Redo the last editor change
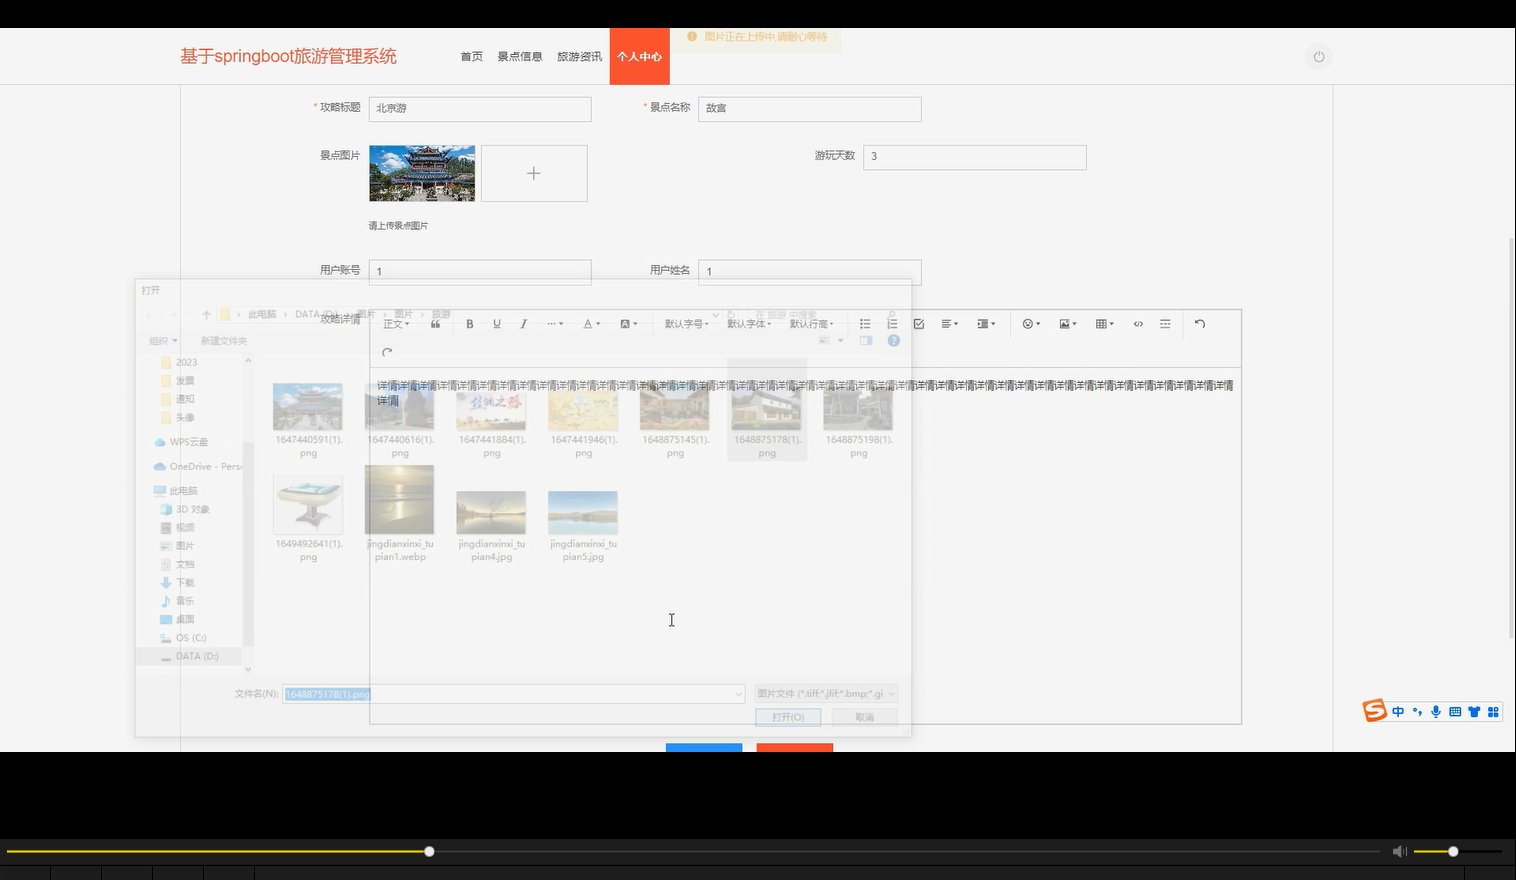The height and width of the screenshot is (880, 1516). coord(387,352)
